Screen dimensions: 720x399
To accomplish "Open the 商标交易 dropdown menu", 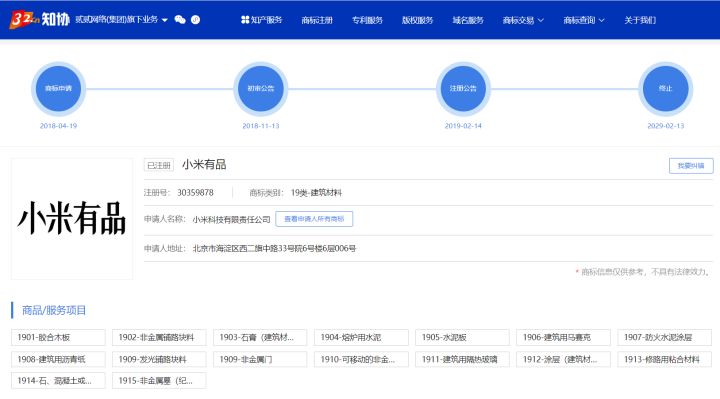I will [523, 20].
